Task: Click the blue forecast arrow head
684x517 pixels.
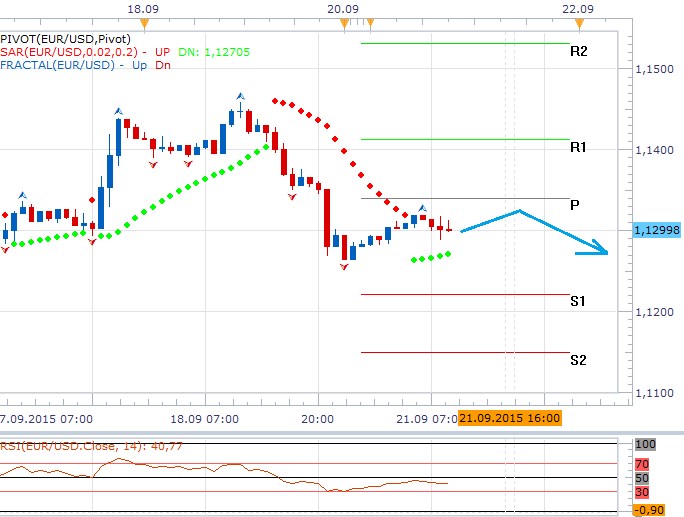Action: click(600, 252)
